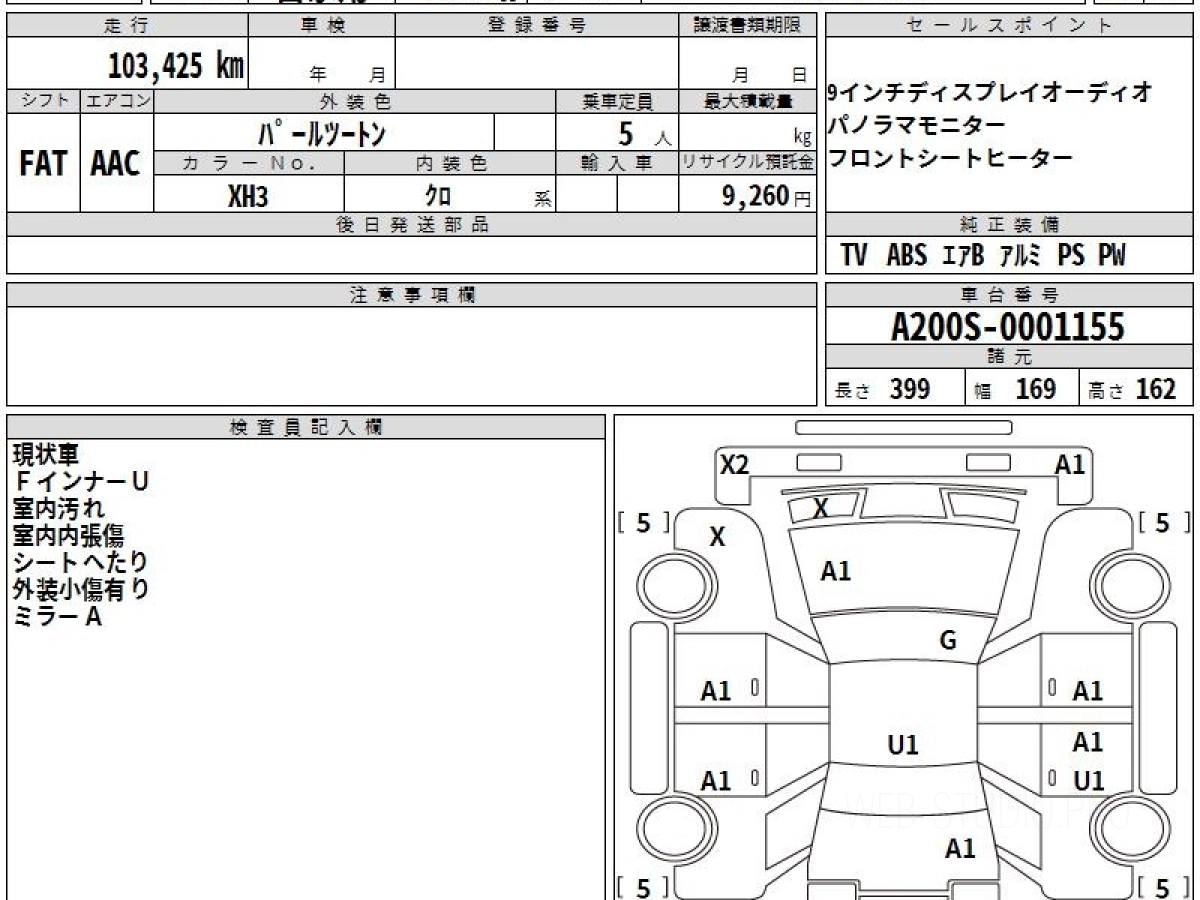
Task: Select the color code XH3
Action: [x=248, y=196]
